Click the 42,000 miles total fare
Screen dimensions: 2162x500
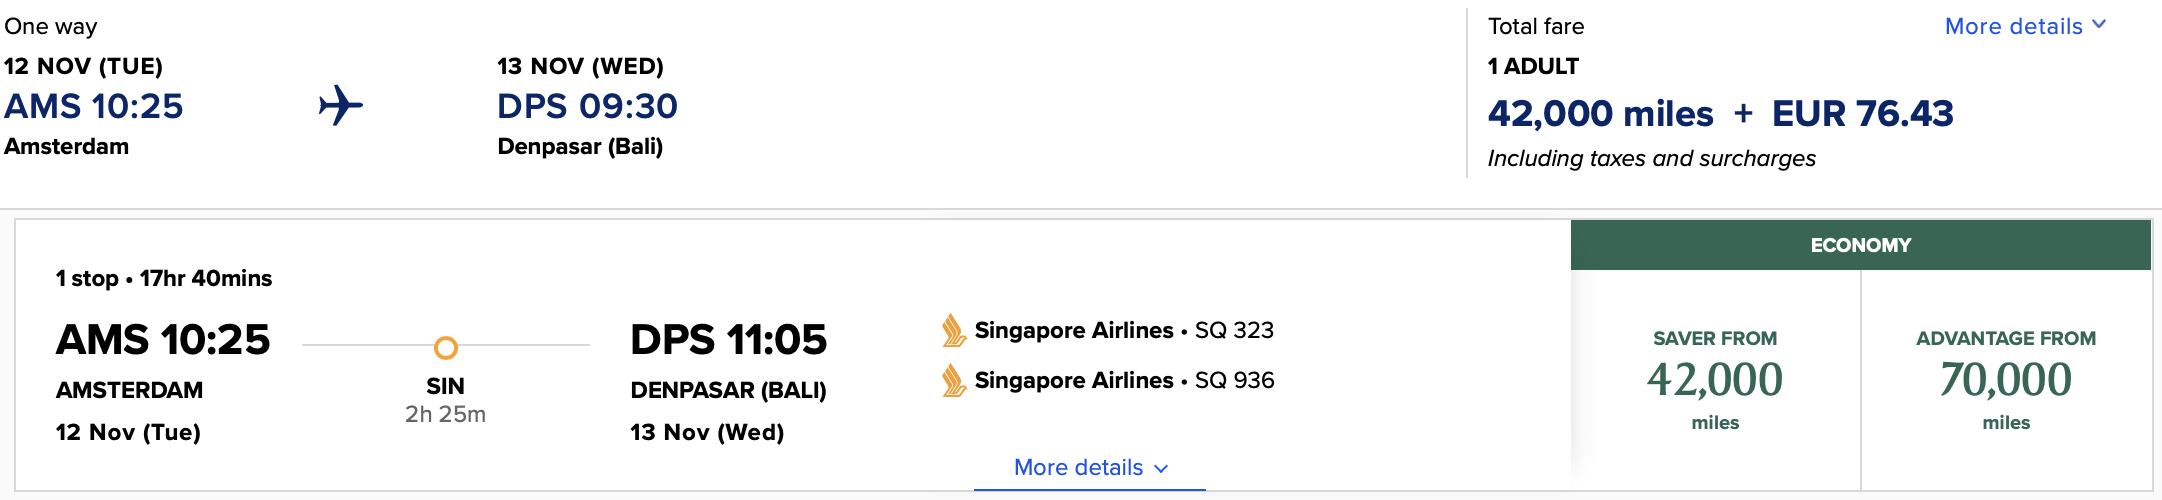point(1600,113)
